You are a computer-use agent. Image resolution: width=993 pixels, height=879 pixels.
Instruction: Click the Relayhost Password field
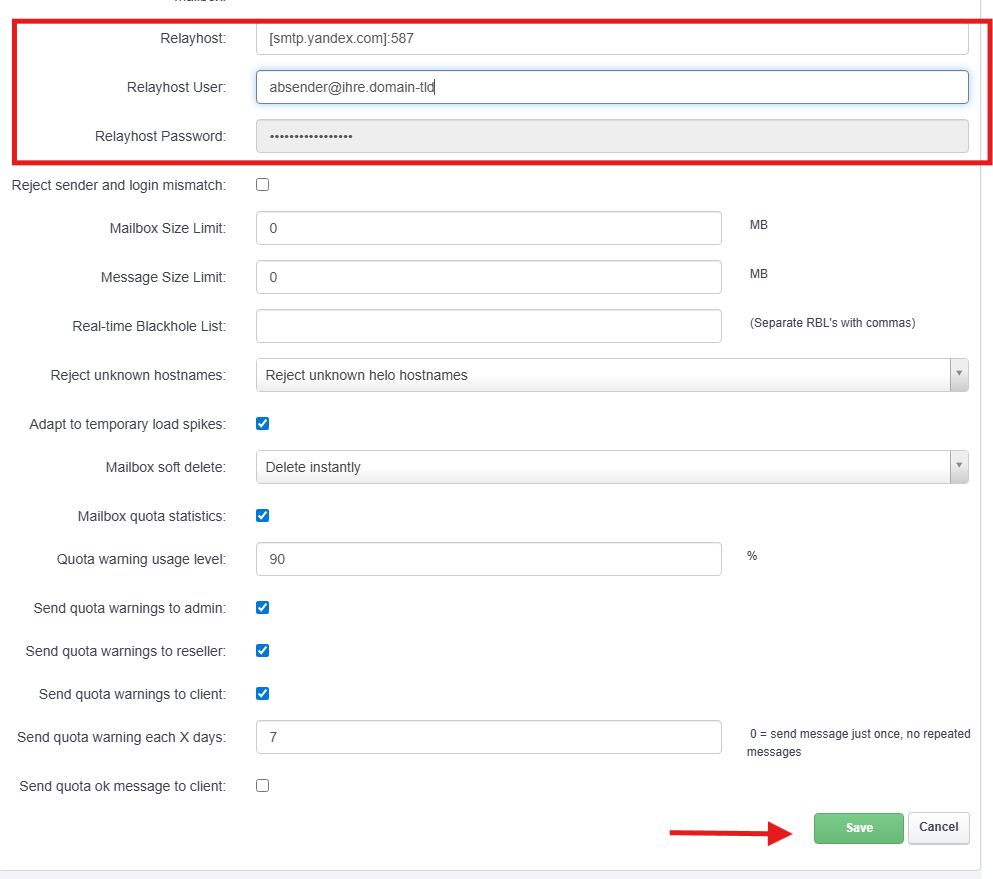[611, 136]
